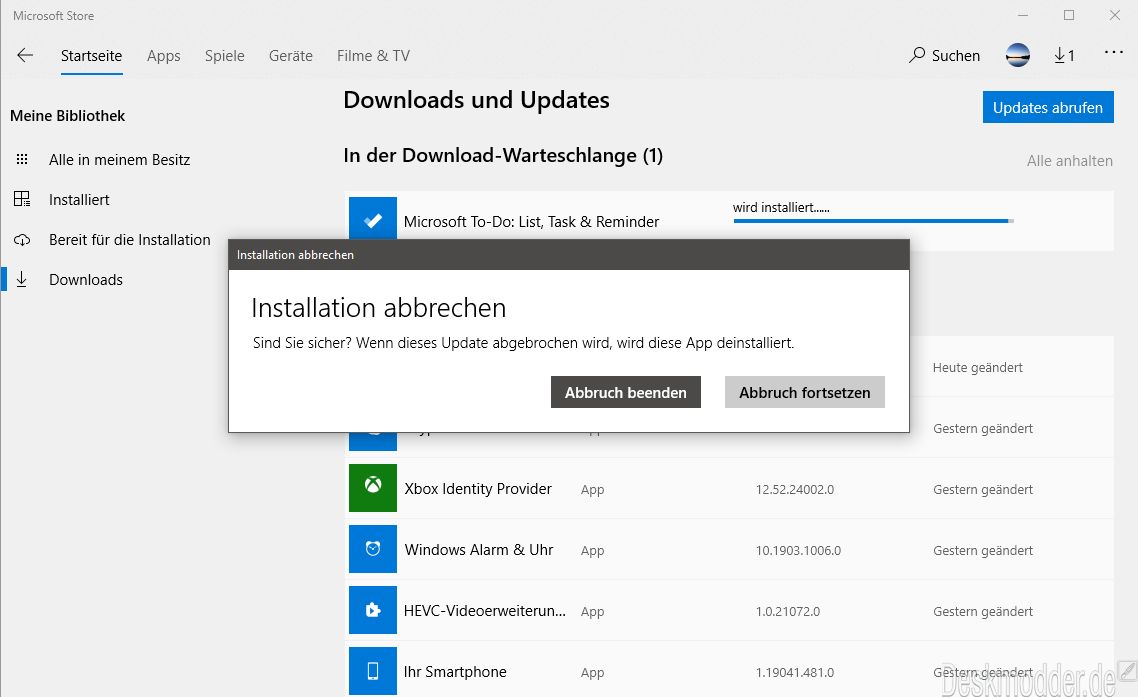Click the Meine Bibliothek heading
This screenshot has height=697, width=1138.
(x=67, y=116)
